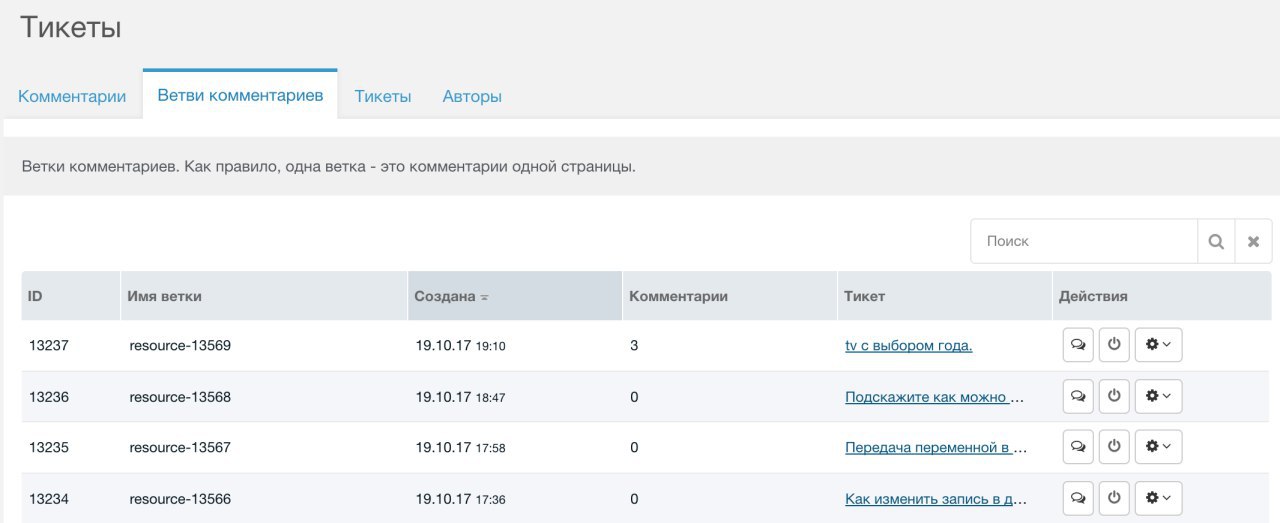Toggle power button for branch 13235
The height and width of the screenshot is (523, 1280).
1114,447
